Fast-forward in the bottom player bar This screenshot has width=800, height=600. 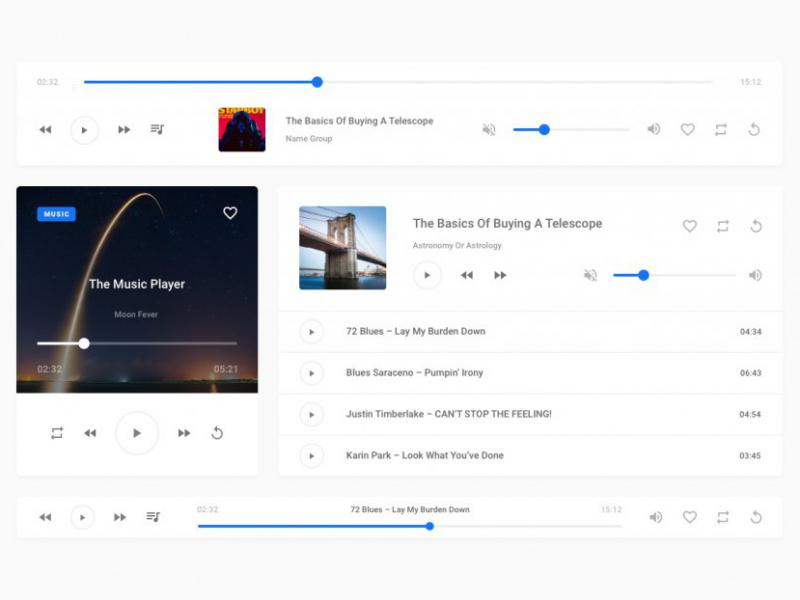tap(120, 517)
